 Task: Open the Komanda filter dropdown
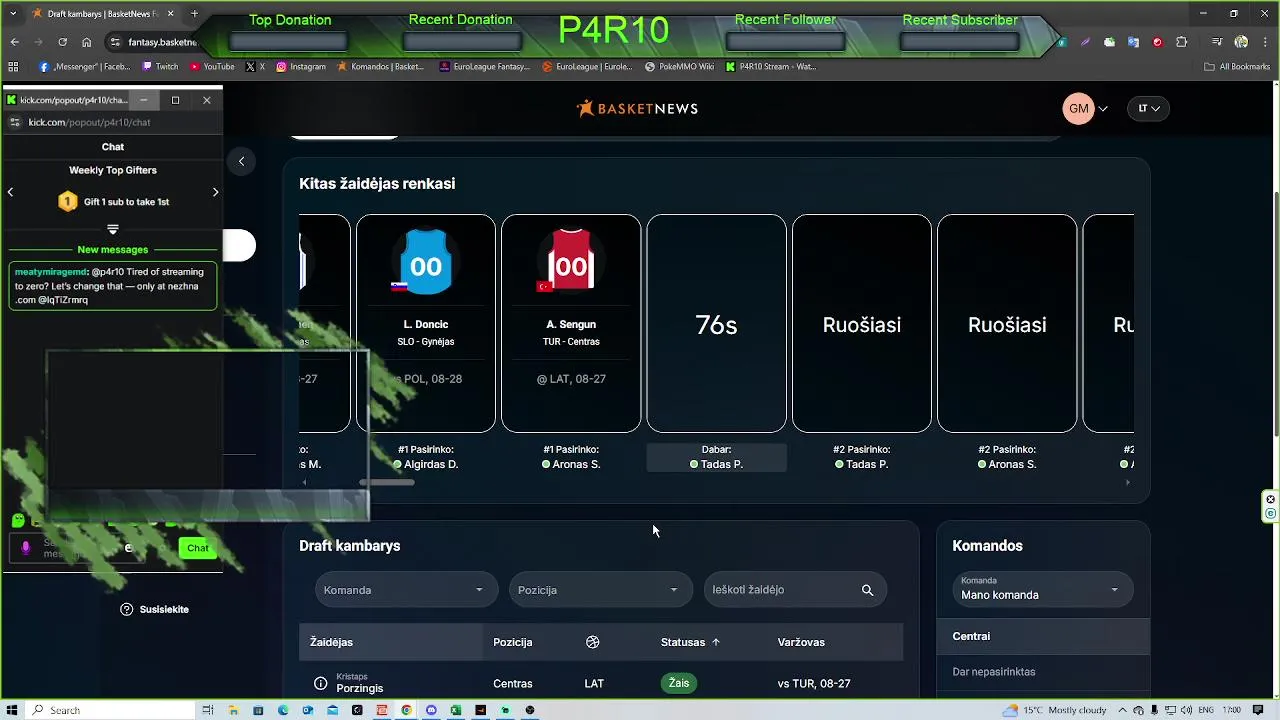[406, 590]
